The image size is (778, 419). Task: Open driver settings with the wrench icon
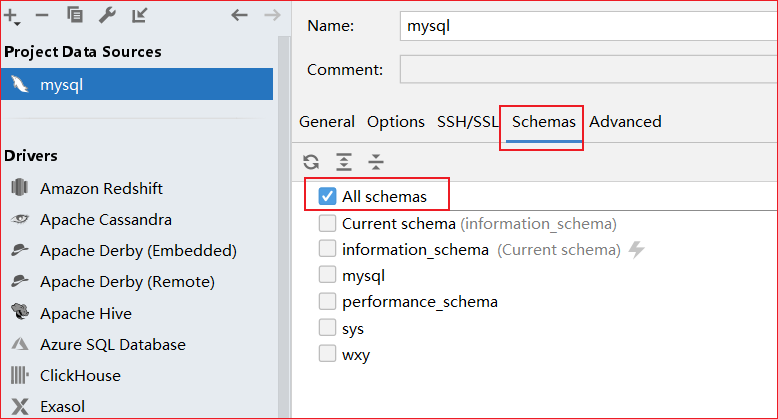click(x=107, y=15)
